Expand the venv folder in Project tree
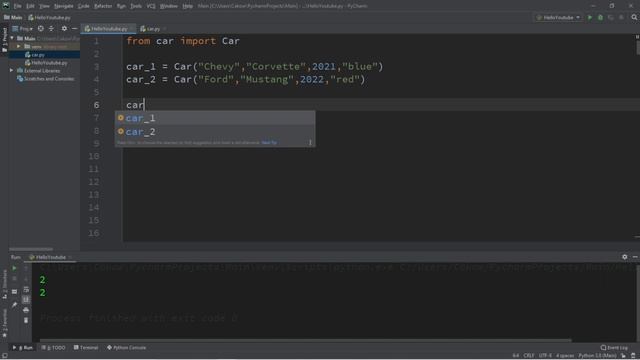 (19, 47)
